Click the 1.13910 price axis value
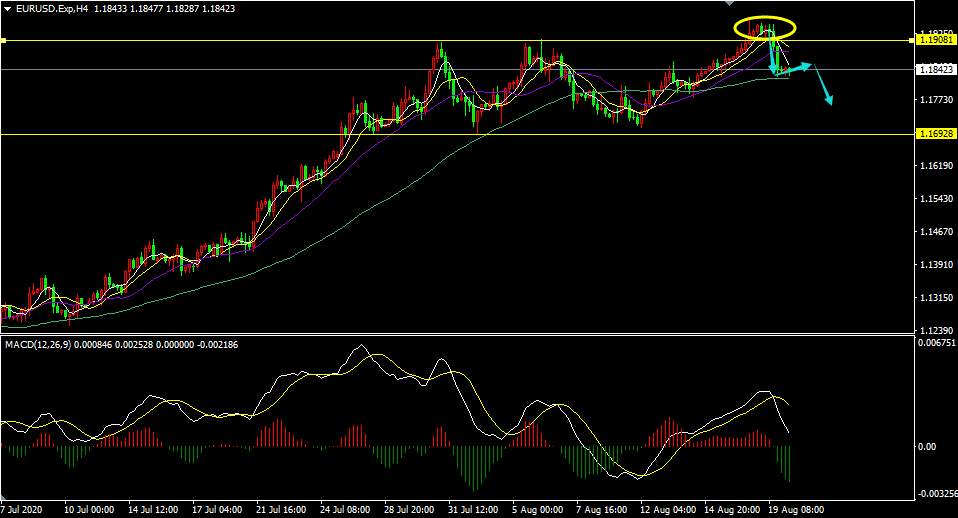 [935, 264]
